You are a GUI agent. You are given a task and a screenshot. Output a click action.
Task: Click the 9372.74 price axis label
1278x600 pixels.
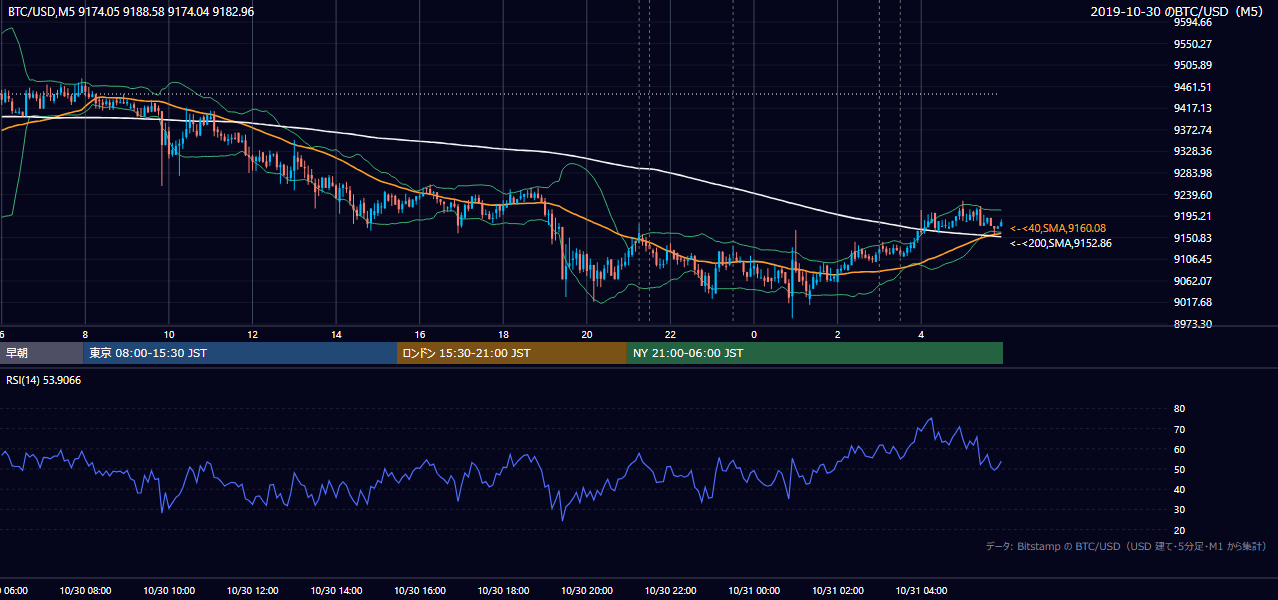[x=1193, y=130]
